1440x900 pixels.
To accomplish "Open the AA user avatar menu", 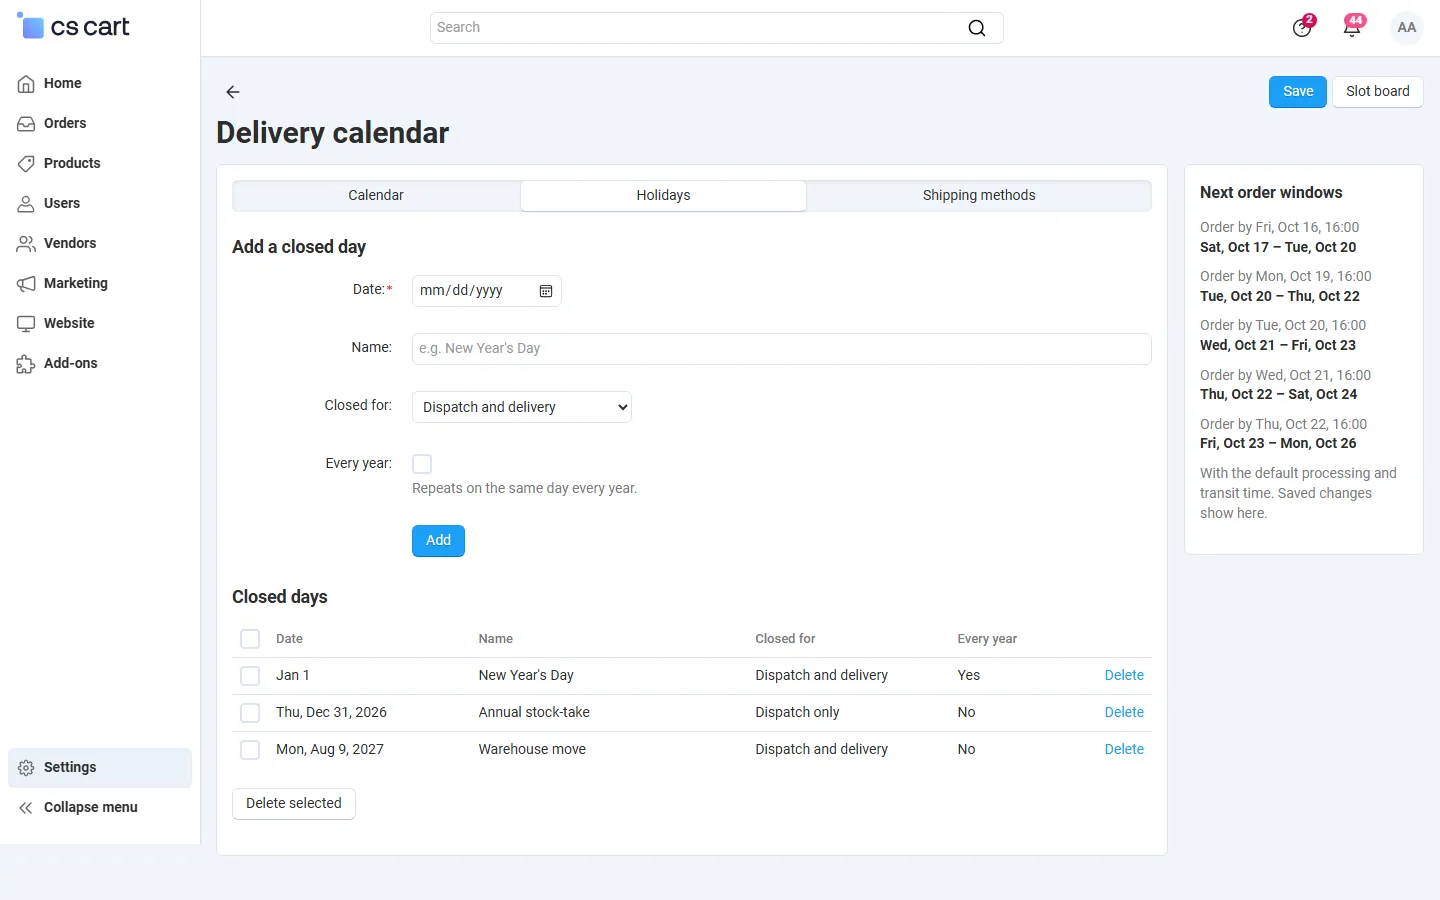I will [x=1406, y=28].
